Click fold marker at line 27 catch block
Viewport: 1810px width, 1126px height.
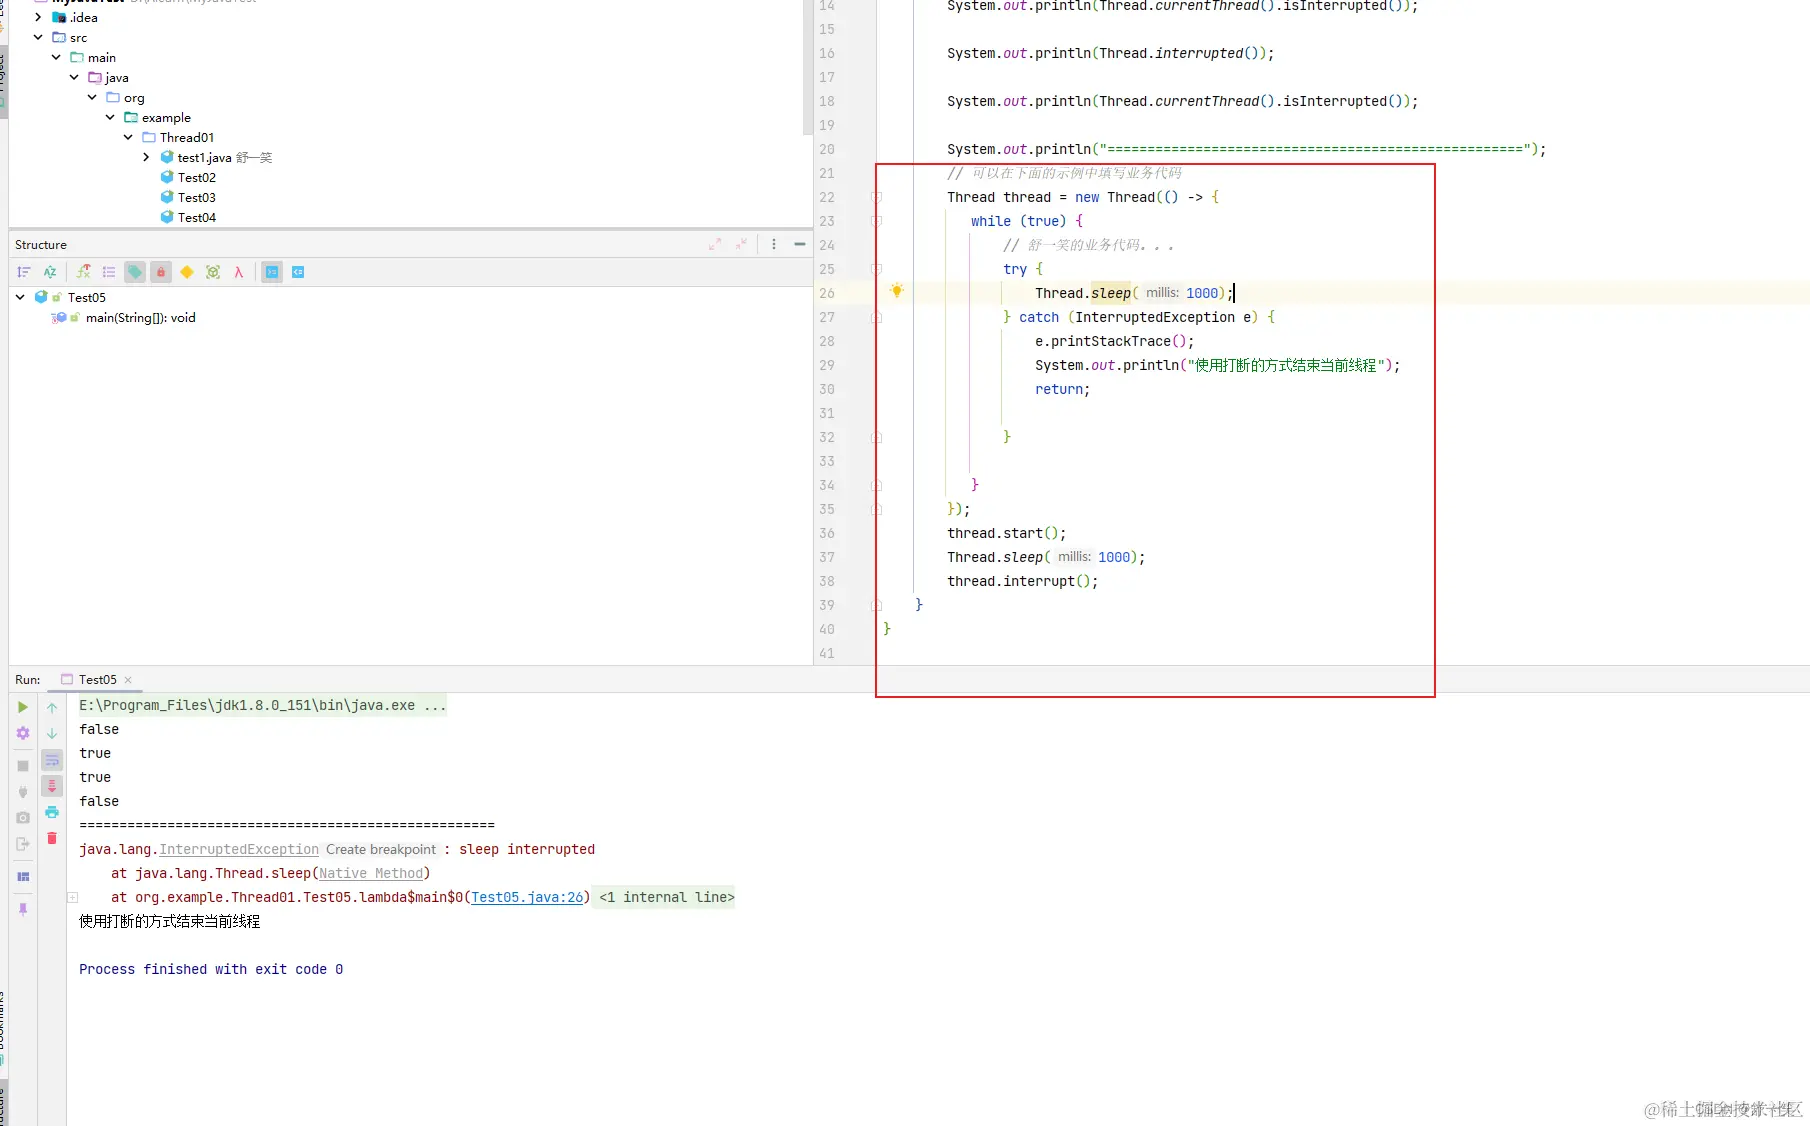pos(876,317)
